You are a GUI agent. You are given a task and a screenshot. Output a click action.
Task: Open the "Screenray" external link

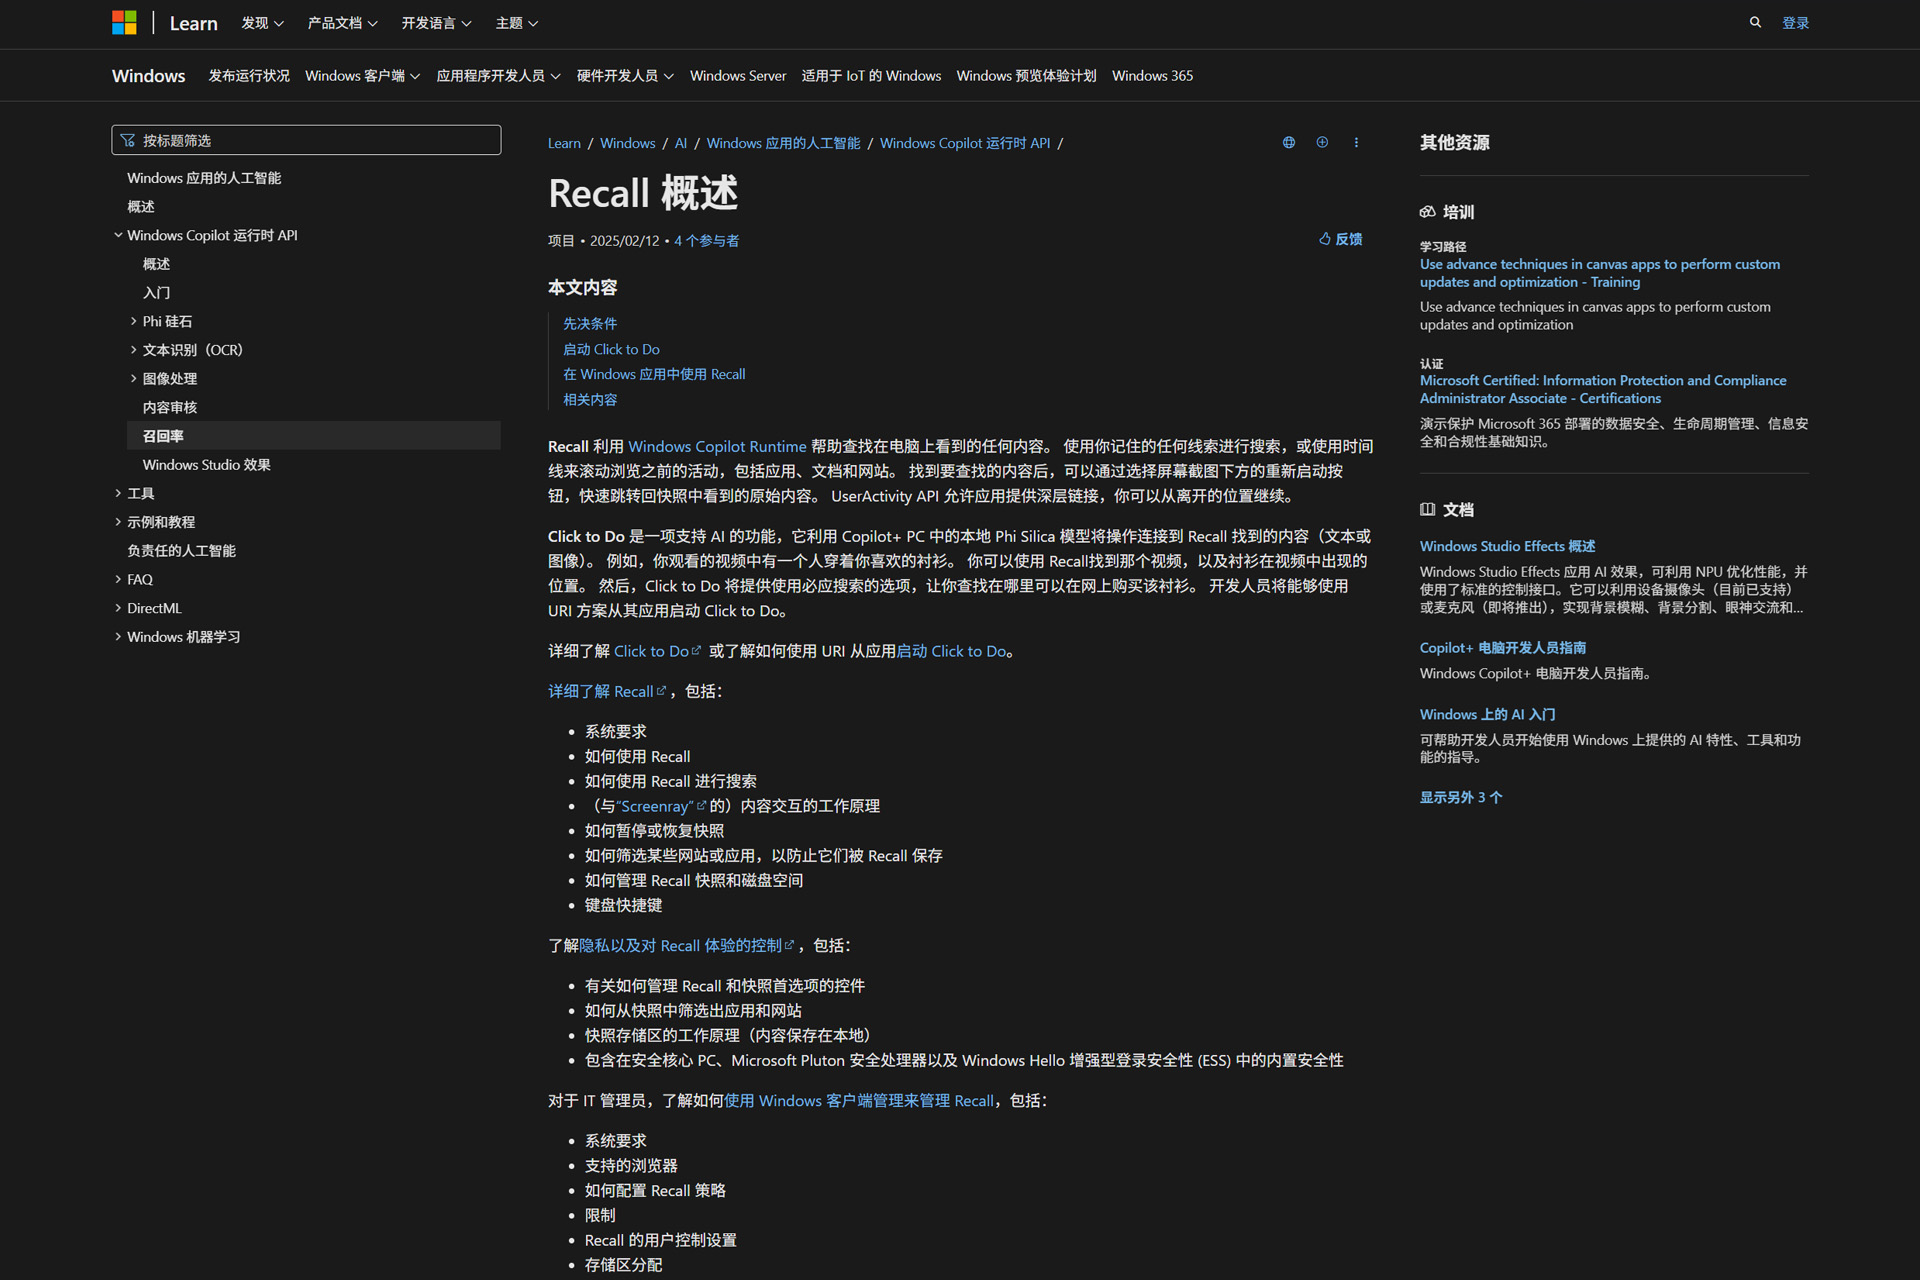coord(661,806)
